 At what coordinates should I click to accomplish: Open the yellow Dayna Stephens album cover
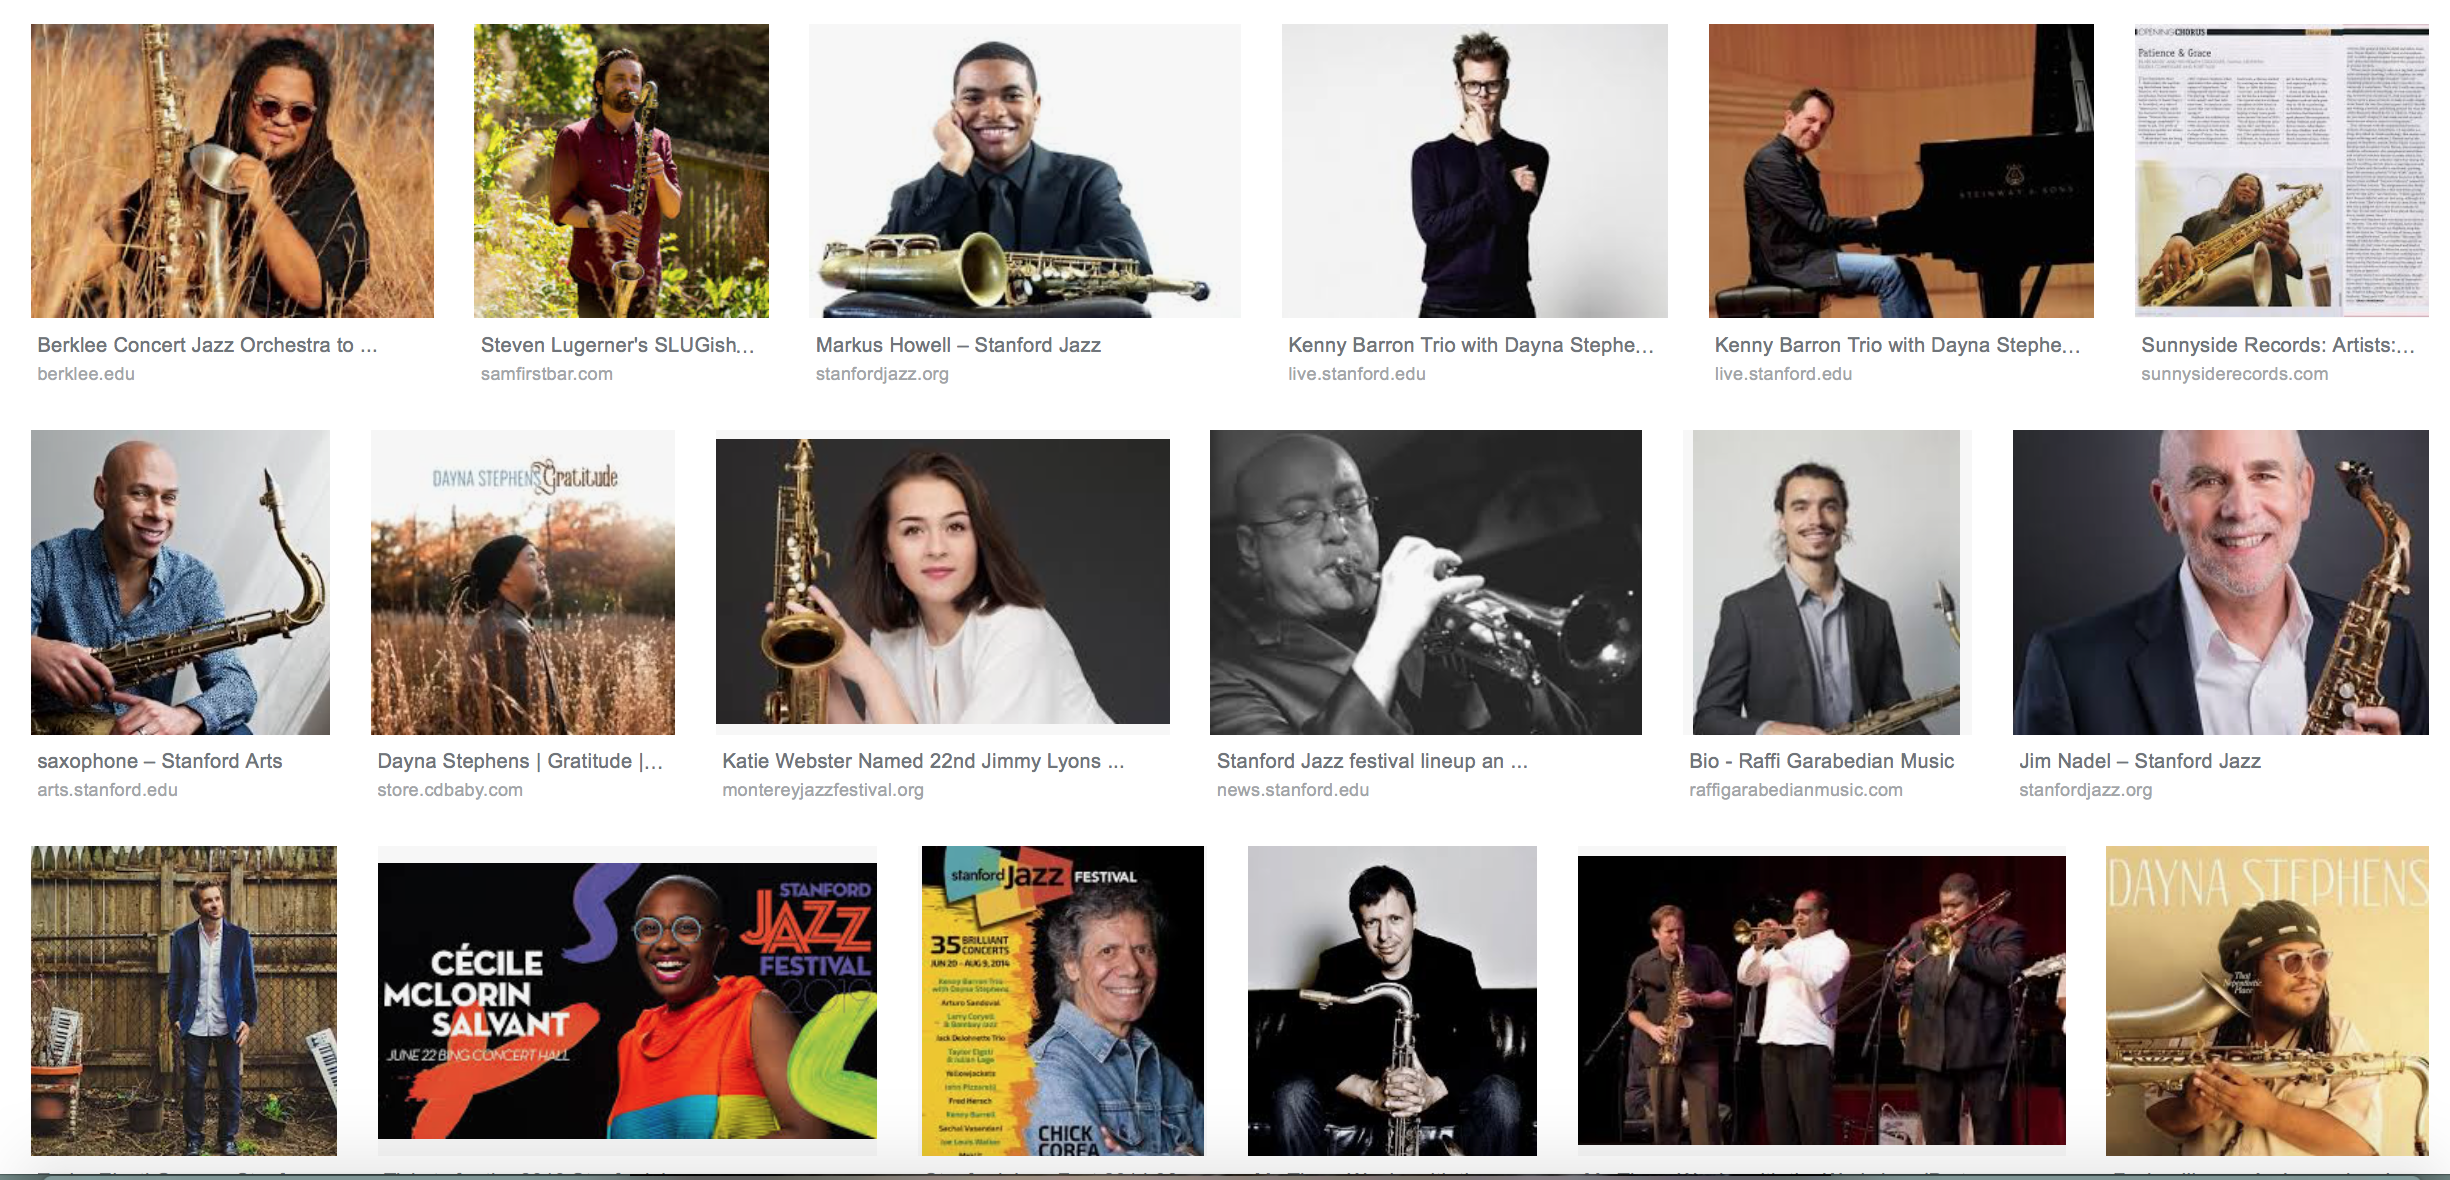point(2267,1001)
